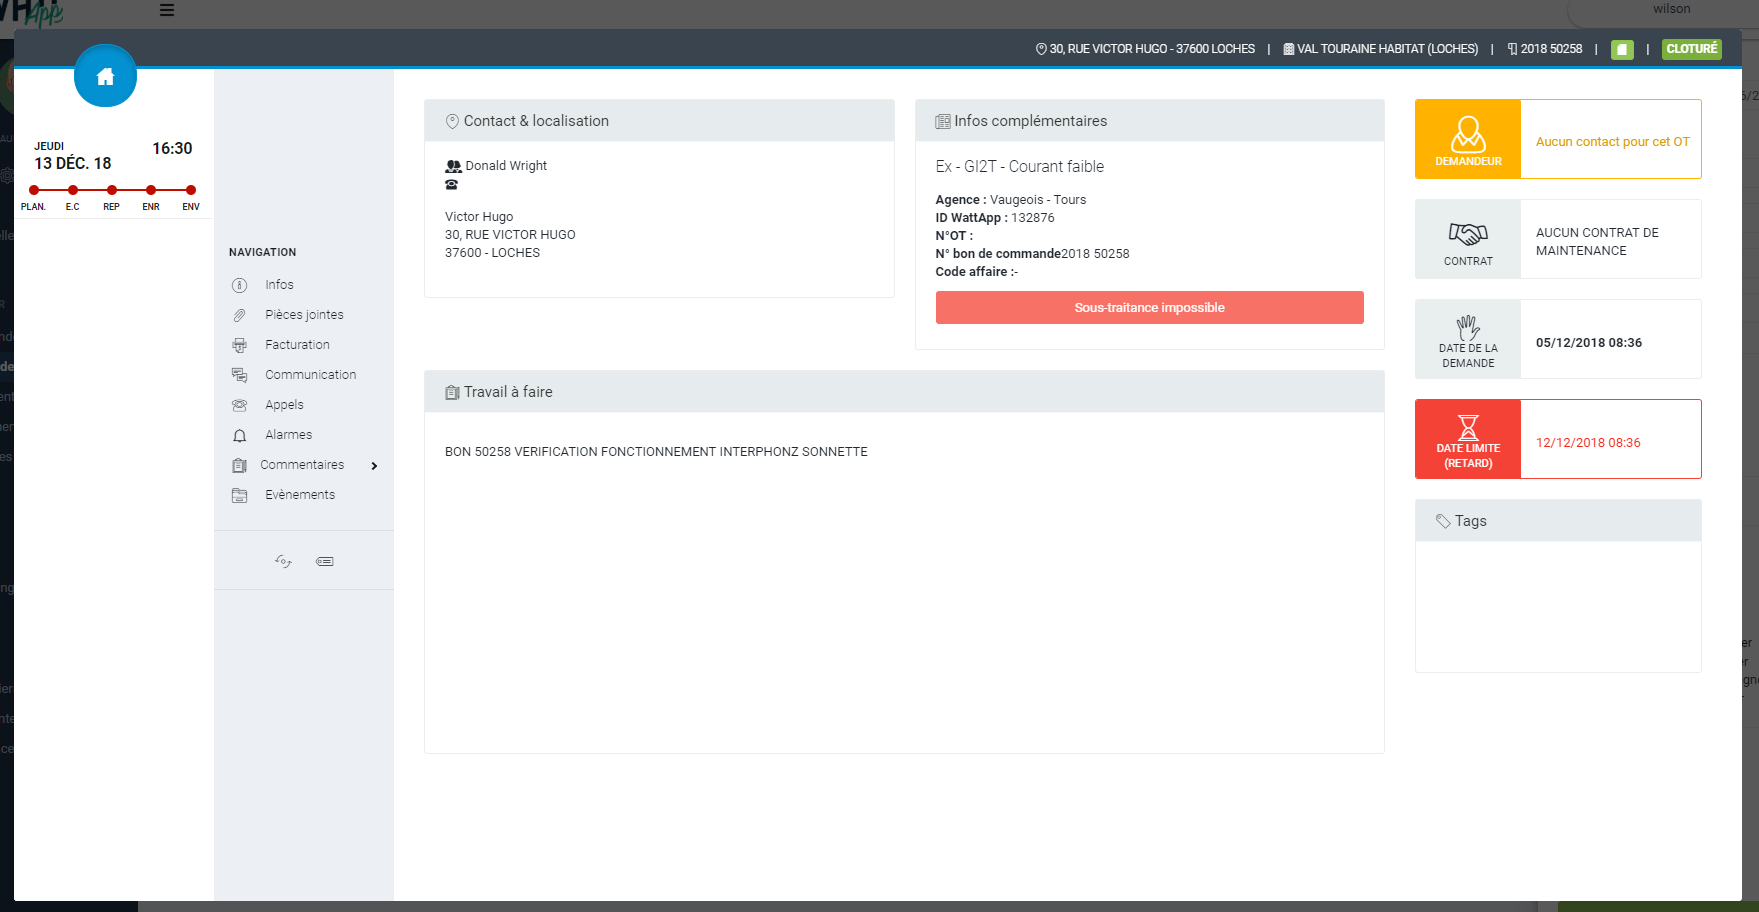Click the Contrat handshake icon
Screen dimensions: 1759x912
point(1467,234)
